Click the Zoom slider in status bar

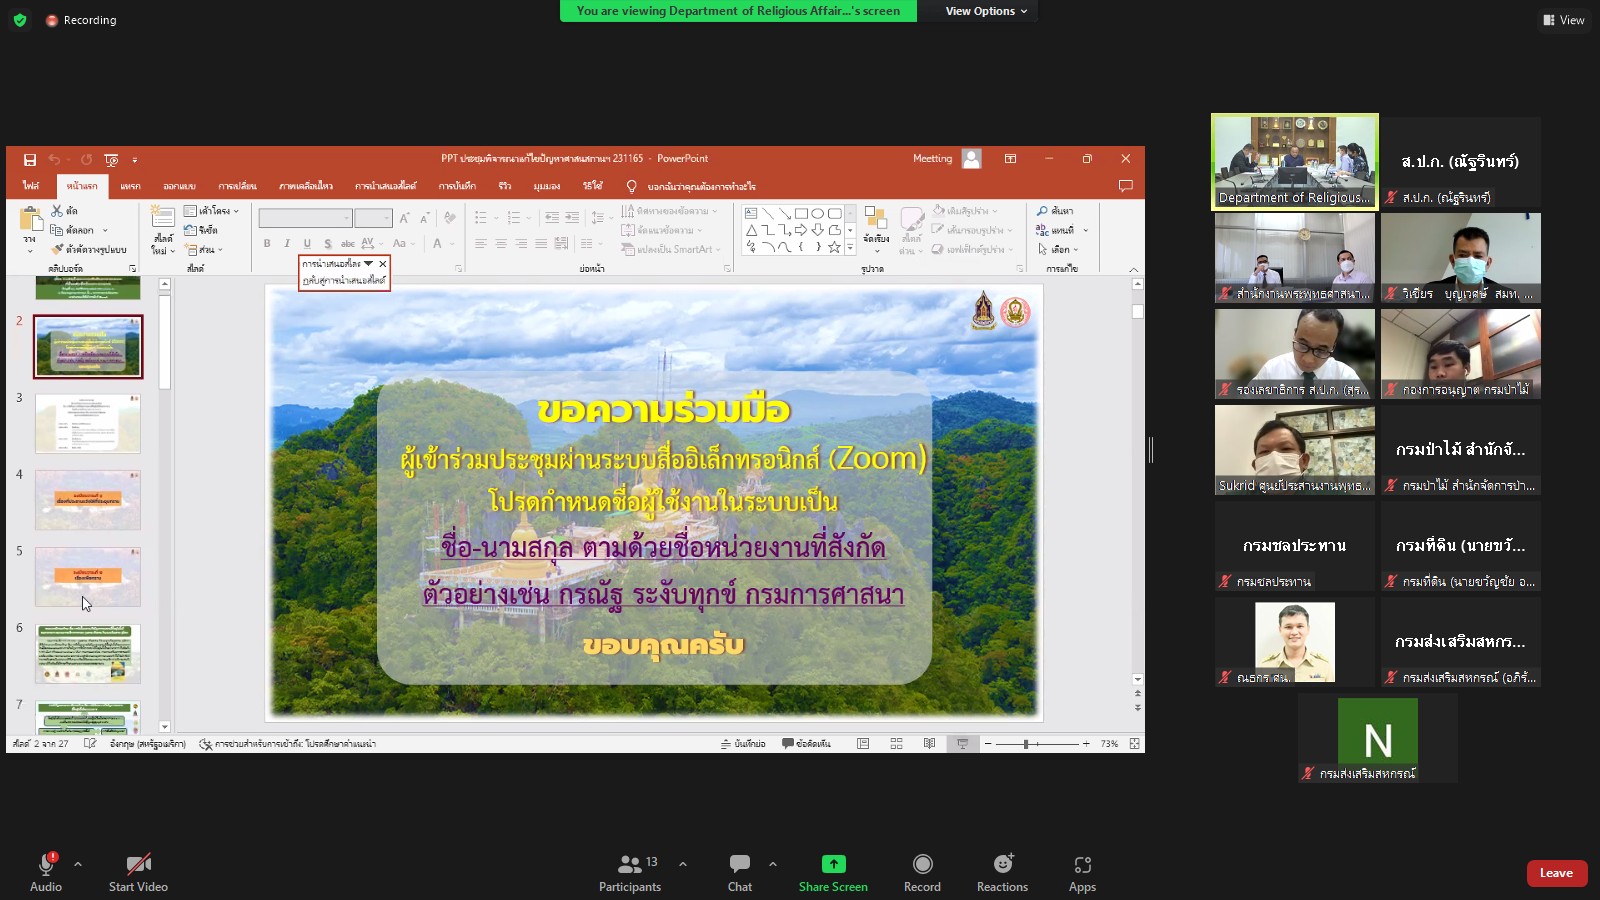point(1037,744)
